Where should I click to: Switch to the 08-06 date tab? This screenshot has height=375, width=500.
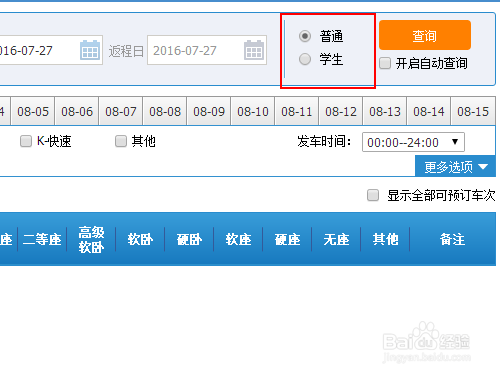(77, 111)
